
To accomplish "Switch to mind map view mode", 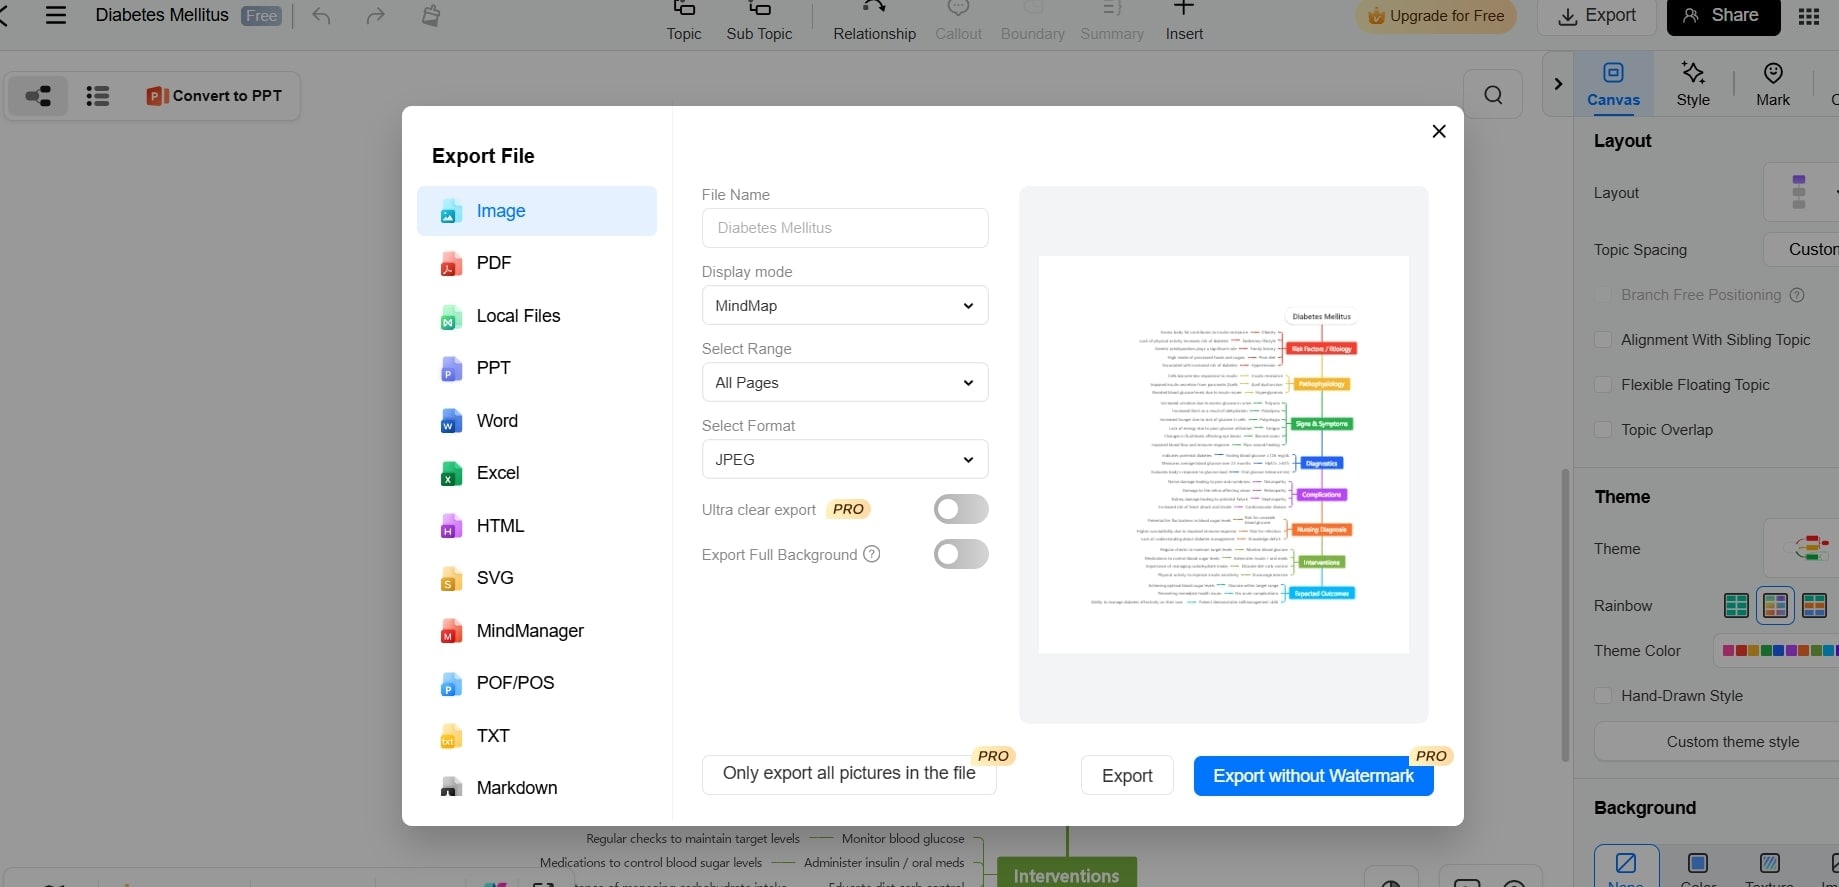I will (39, 96).
